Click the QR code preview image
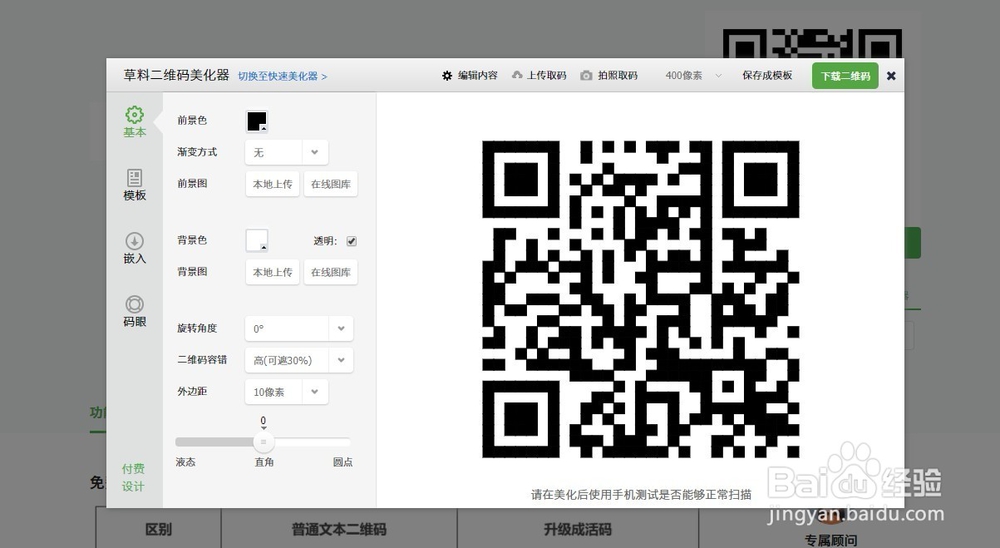The height and width of the screenshot is (548, 1000). 640,299
